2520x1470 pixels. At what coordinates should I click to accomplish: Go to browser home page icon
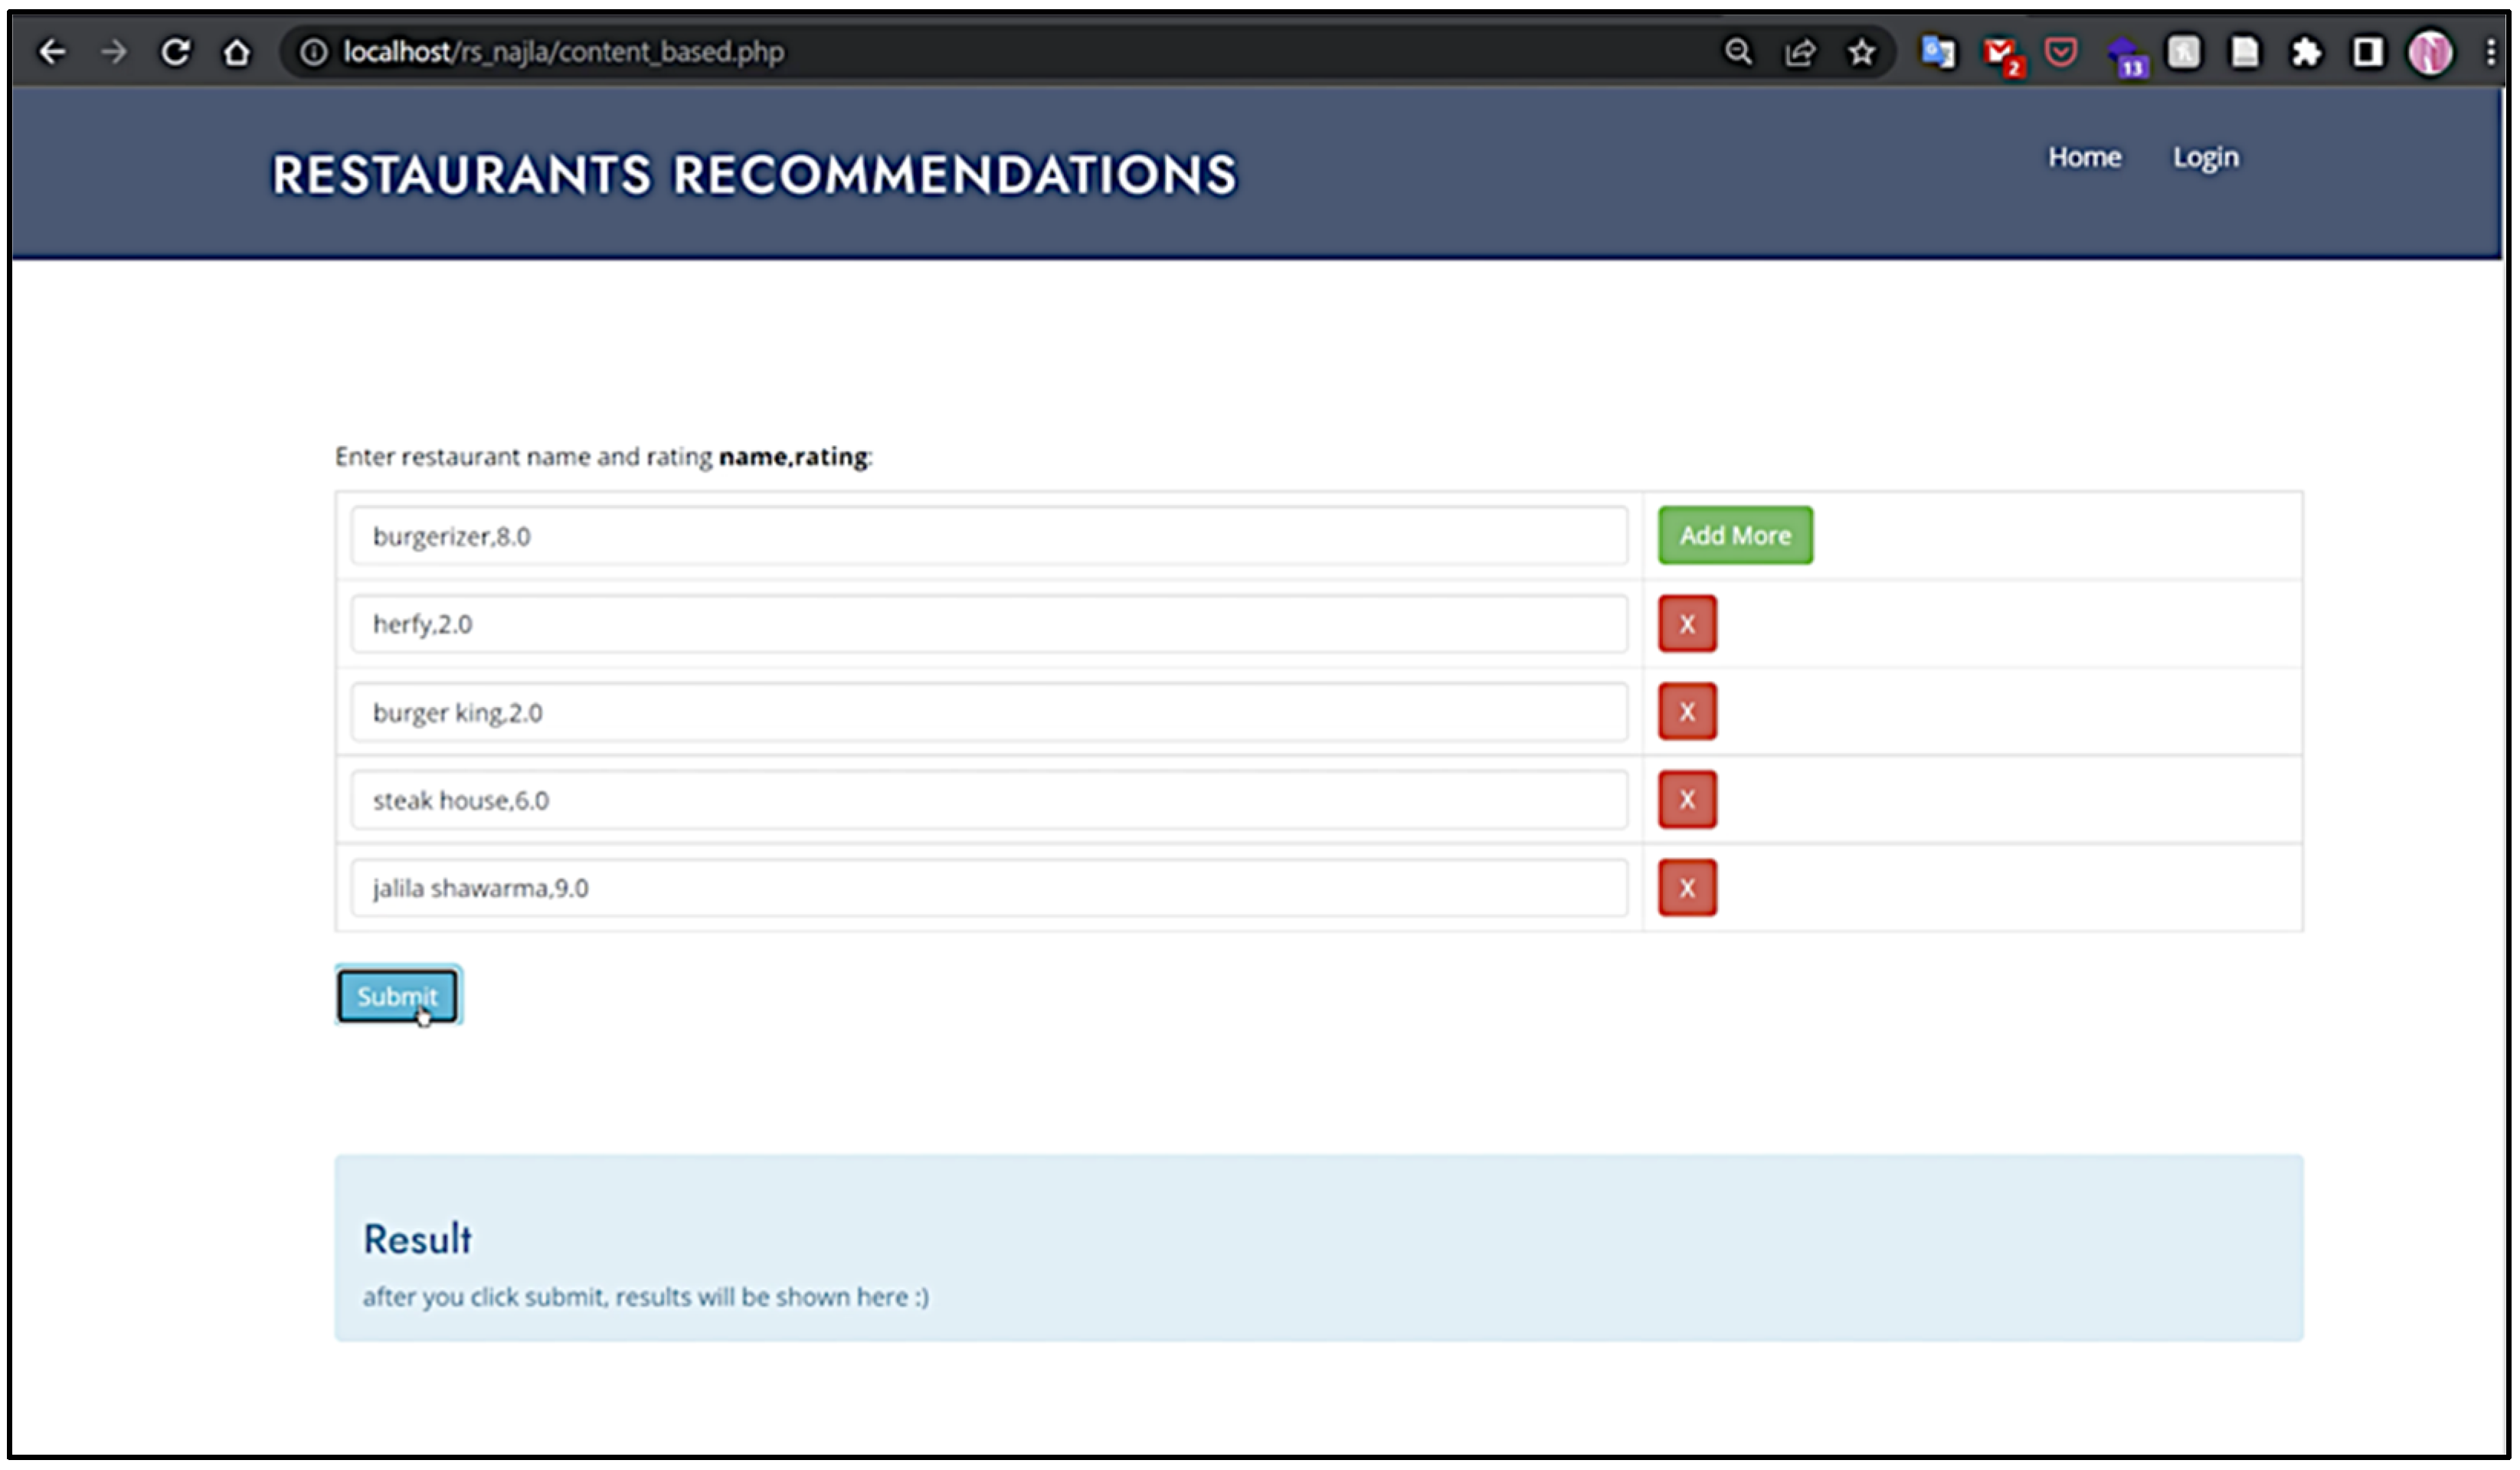pyautogui.click(x=237, y=52)
